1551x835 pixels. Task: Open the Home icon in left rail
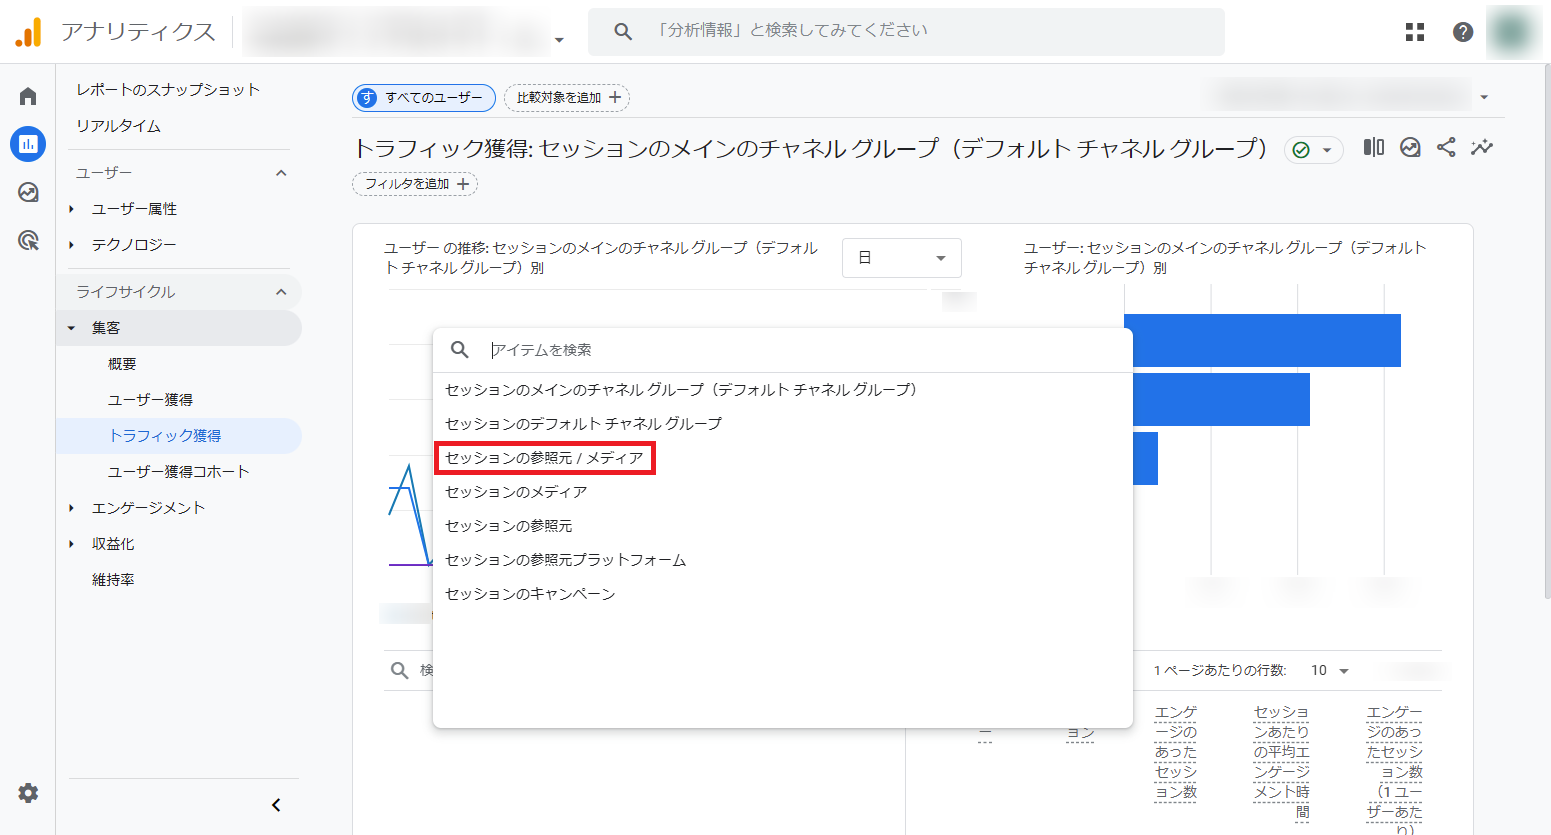28,96
